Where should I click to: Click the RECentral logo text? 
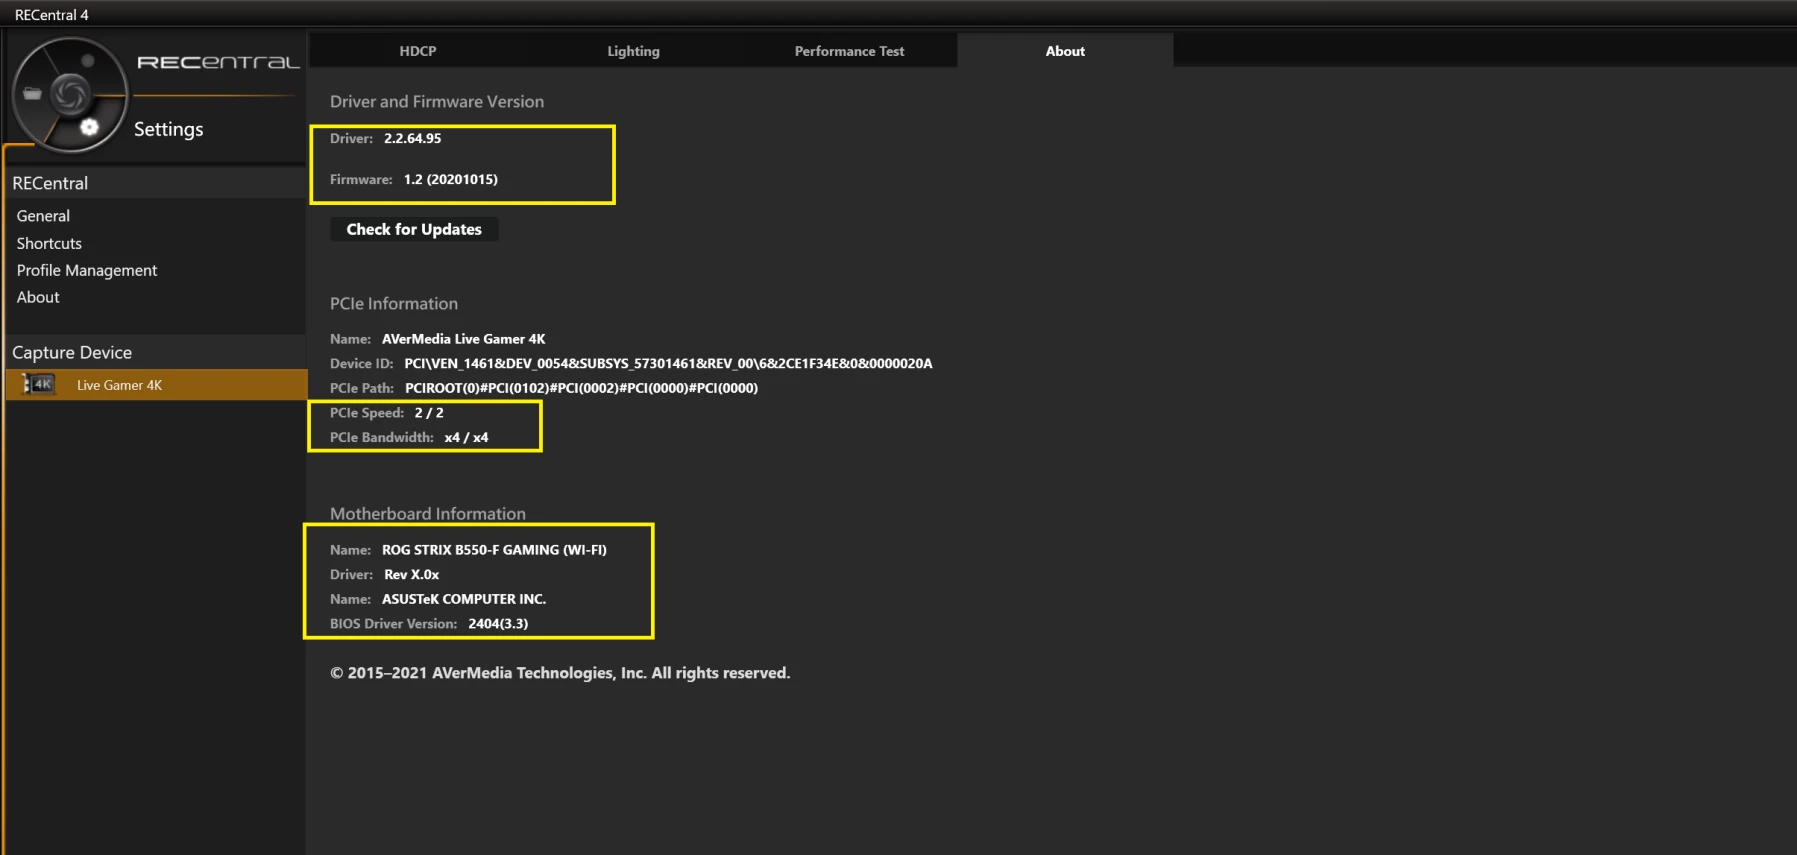coord(217,63)
